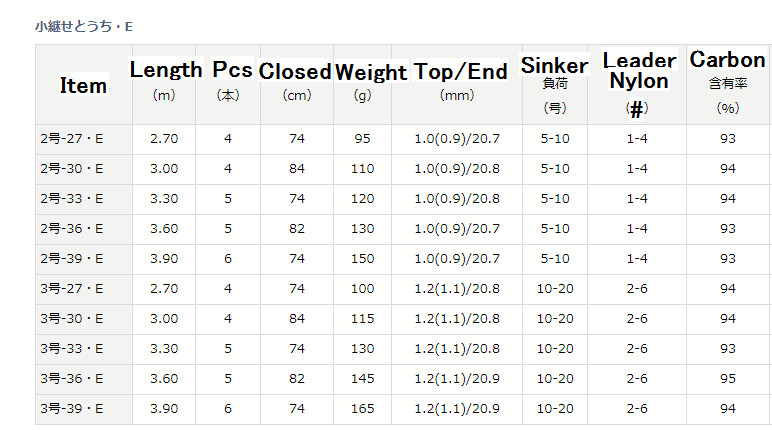Click the Closed (cm) column header
Image resolution: width=772 pixels, height=430 pixels.
click(297, 85)
